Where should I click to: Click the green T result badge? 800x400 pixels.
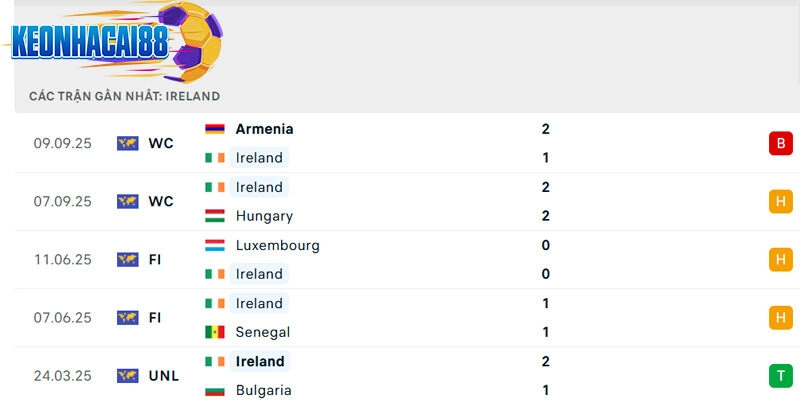click(x=780, y=376)
